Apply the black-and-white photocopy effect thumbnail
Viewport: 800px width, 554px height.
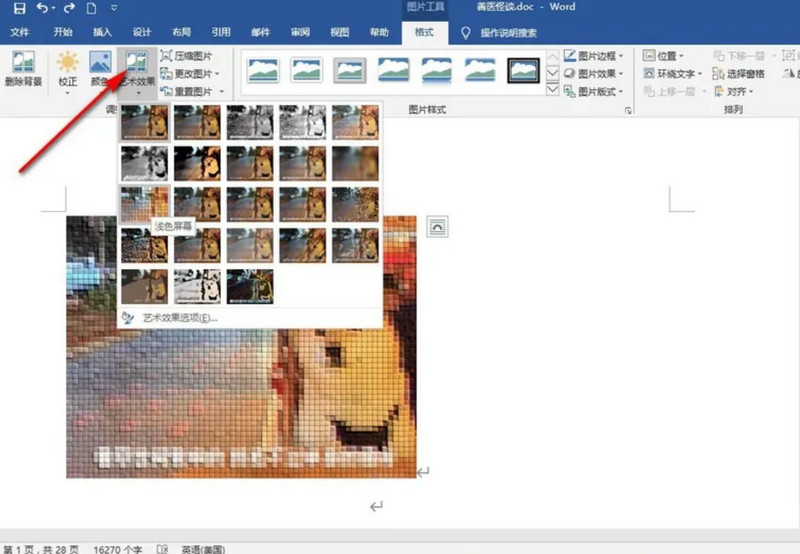(x=197, y=287)
